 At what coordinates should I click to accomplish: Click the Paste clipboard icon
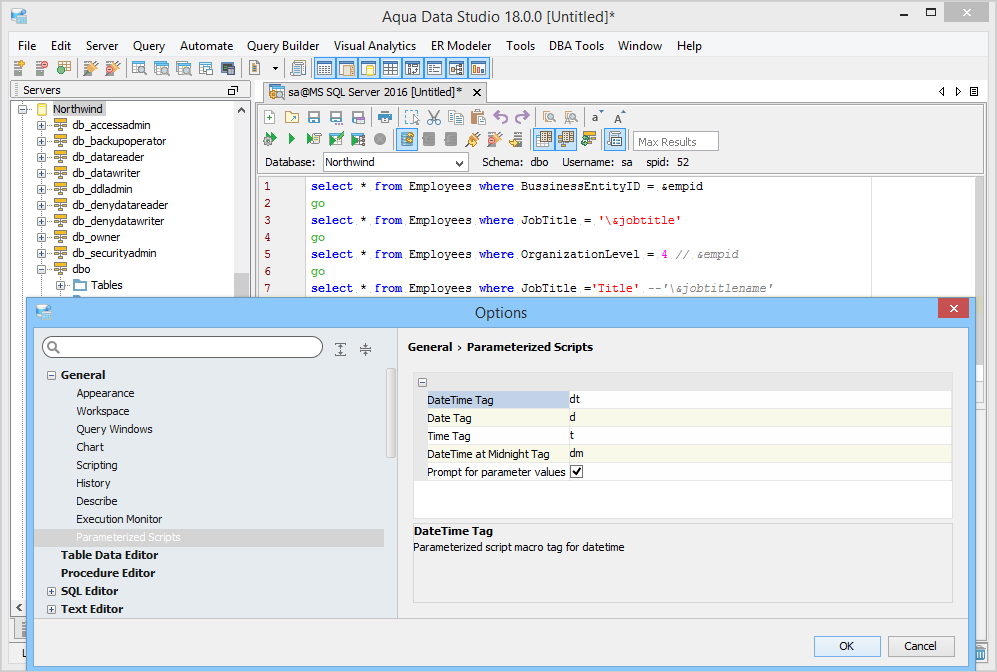pos(478,117)
